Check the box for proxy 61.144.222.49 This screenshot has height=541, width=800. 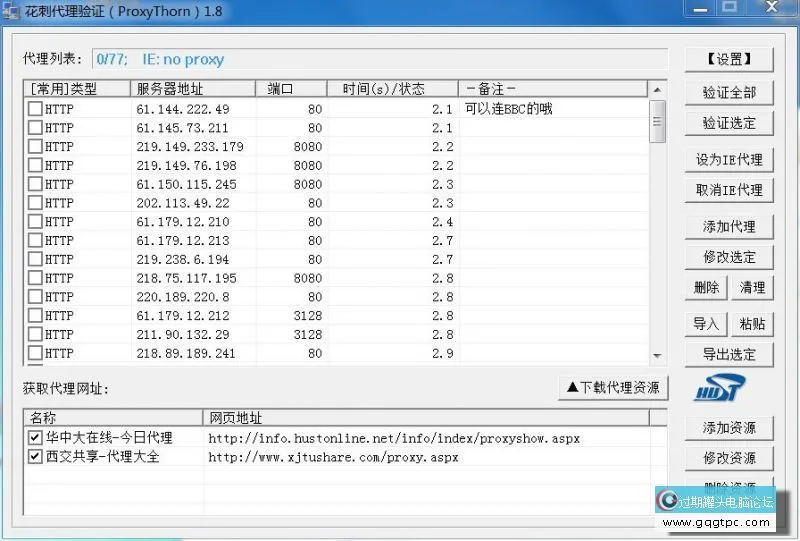pos(35,109)
